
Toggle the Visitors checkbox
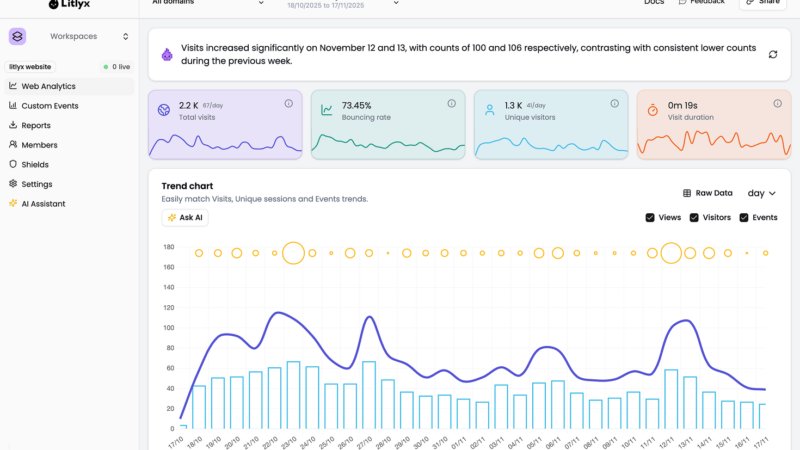694,217
